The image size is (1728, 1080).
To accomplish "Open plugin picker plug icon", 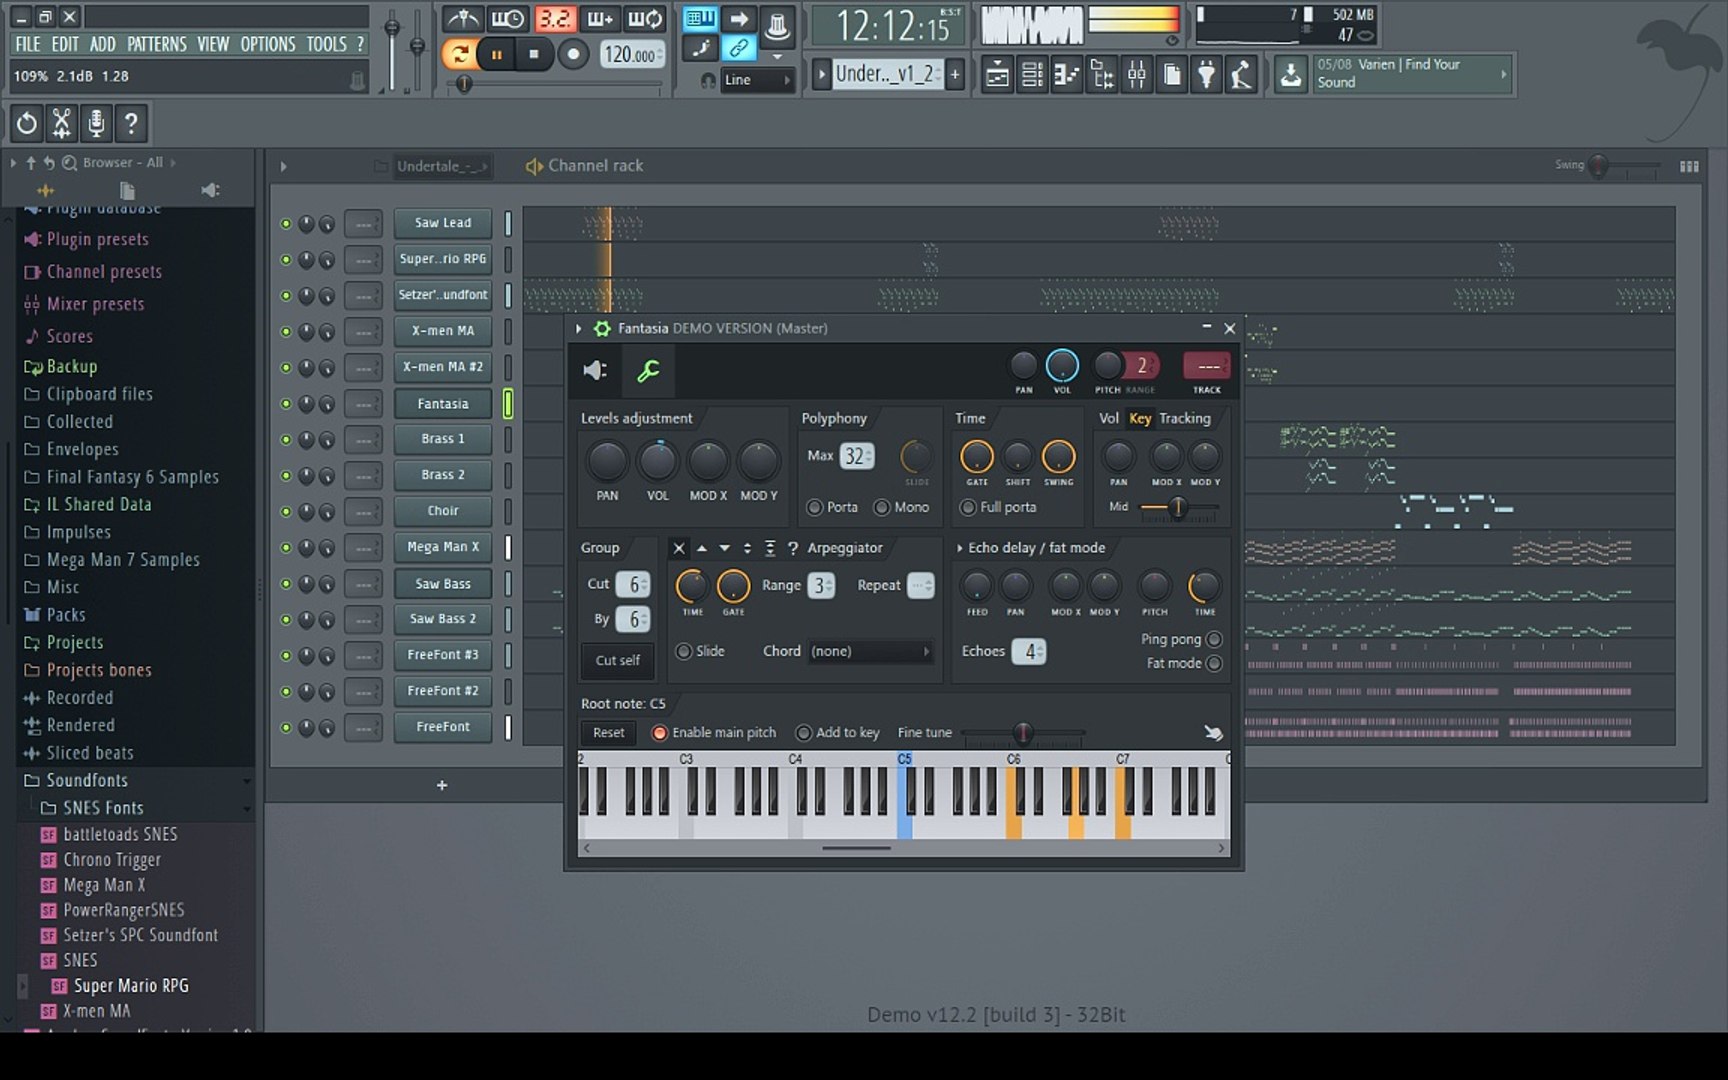I will (x=1207, y=75).
